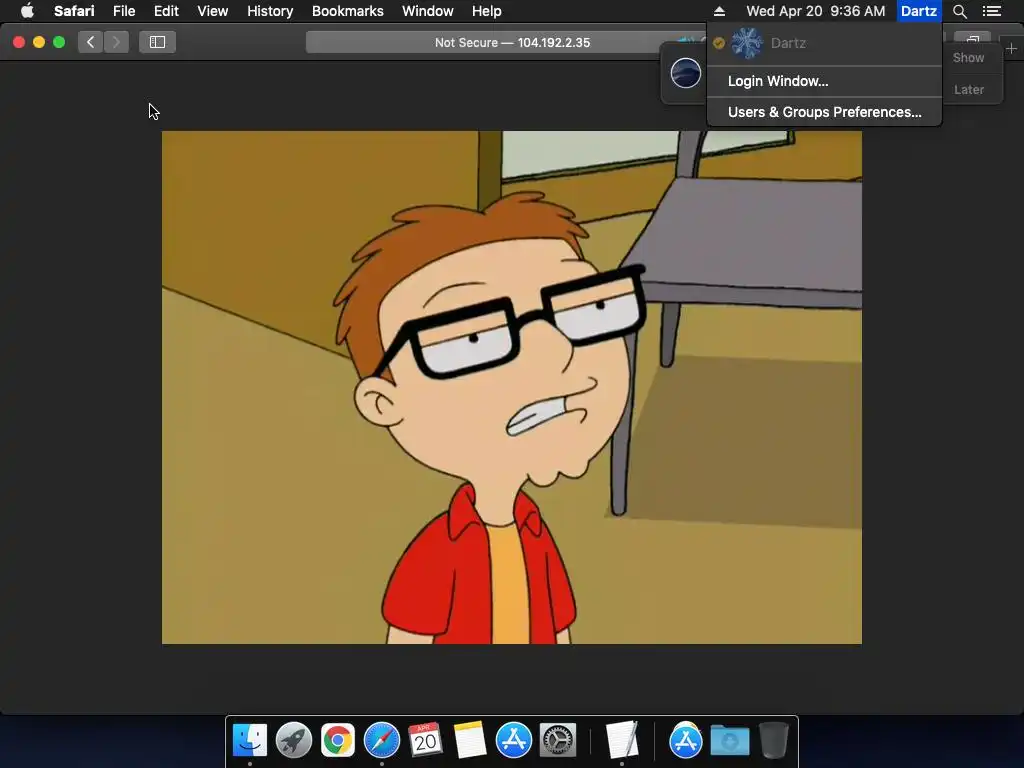
Task: Open App Store in the Dock
Action: tap(513, 740)
